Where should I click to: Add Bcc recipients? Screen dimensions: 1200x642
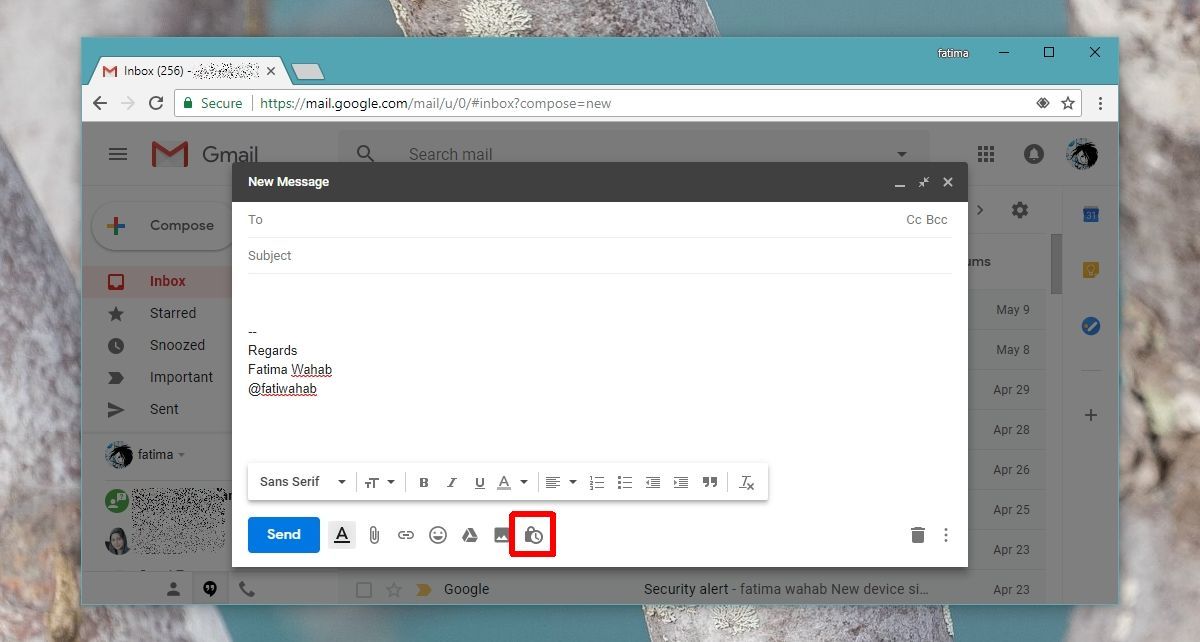[937, 220]
